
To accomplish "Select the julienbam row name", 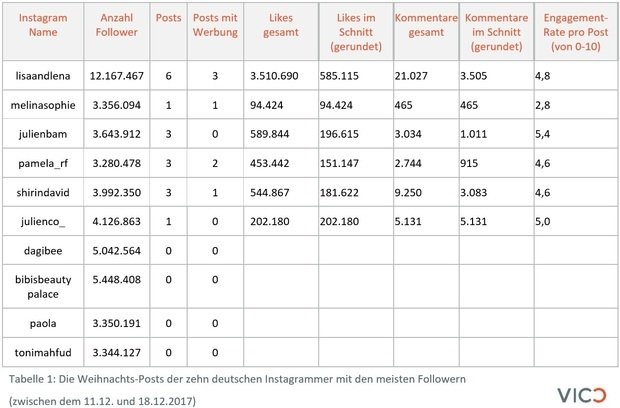I will (43, 134).
